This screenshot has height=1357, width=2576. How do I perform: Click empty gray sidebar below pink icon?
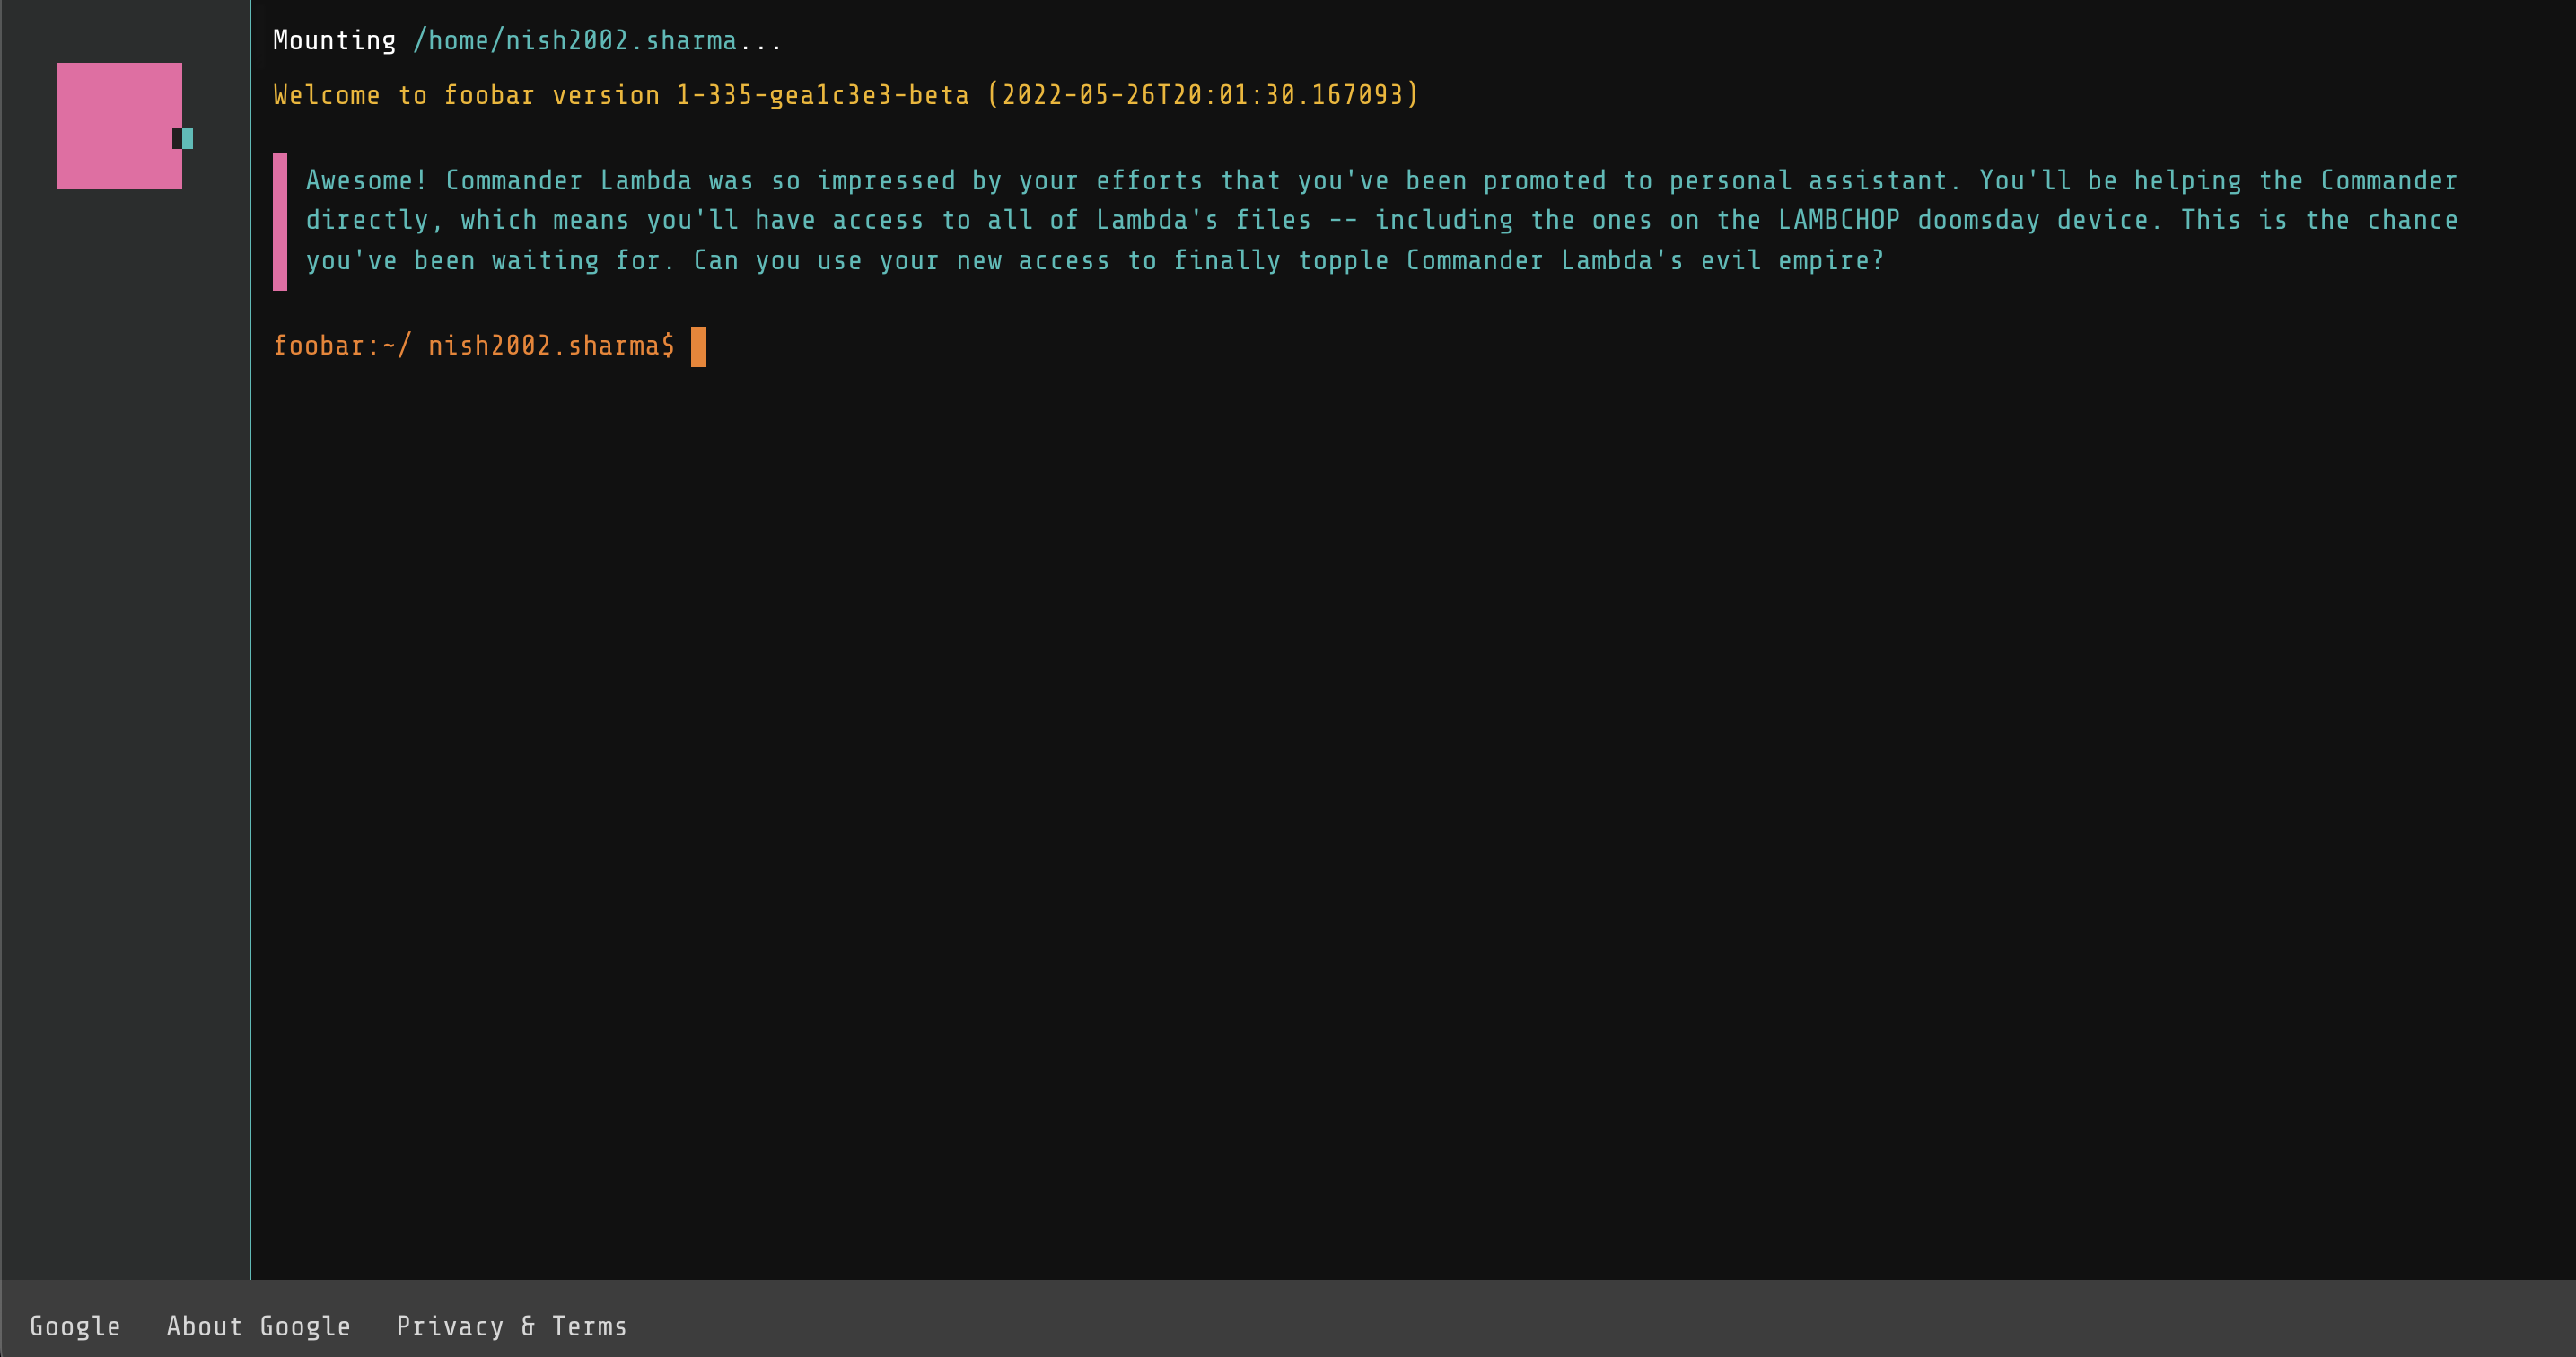[120, 700]
